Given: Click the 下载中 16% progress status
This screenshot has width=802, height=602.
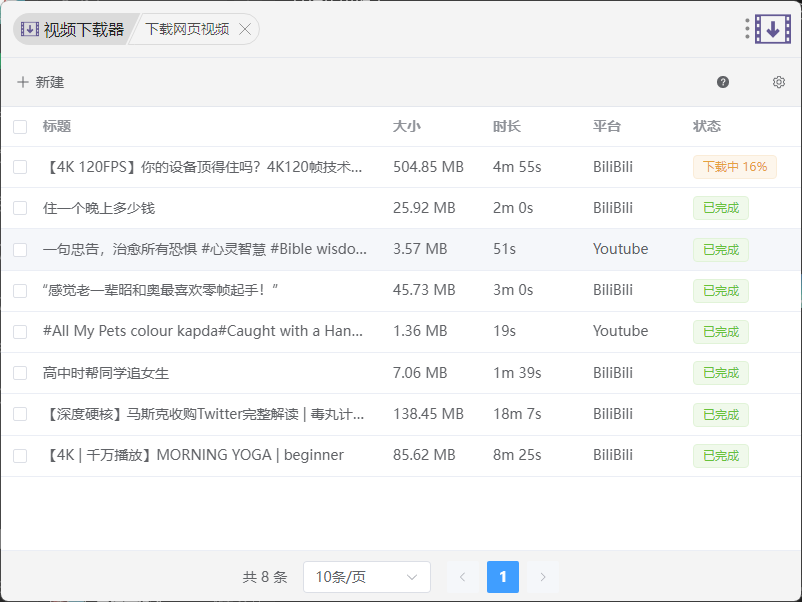Looking at the screenshot, I should (734, 167).
